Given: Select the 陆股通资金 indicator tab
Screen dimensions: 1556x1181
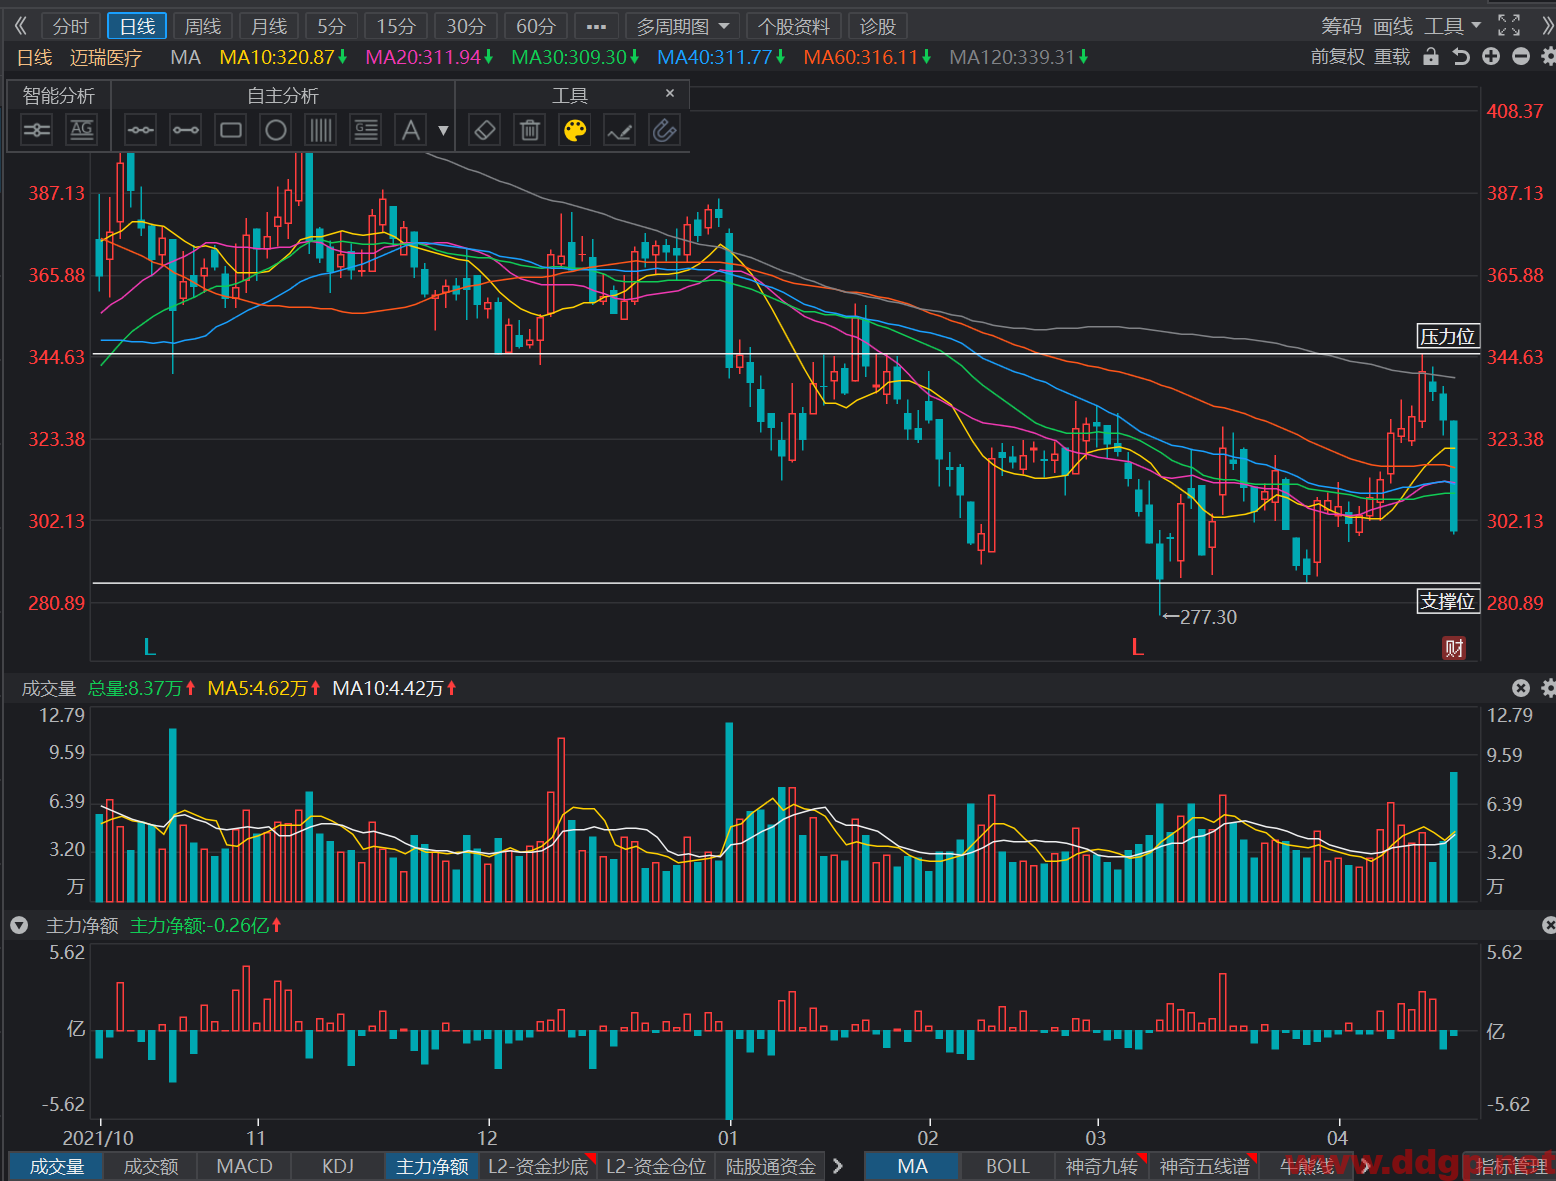Looking at the screenshot, I should pos(771,1166).
